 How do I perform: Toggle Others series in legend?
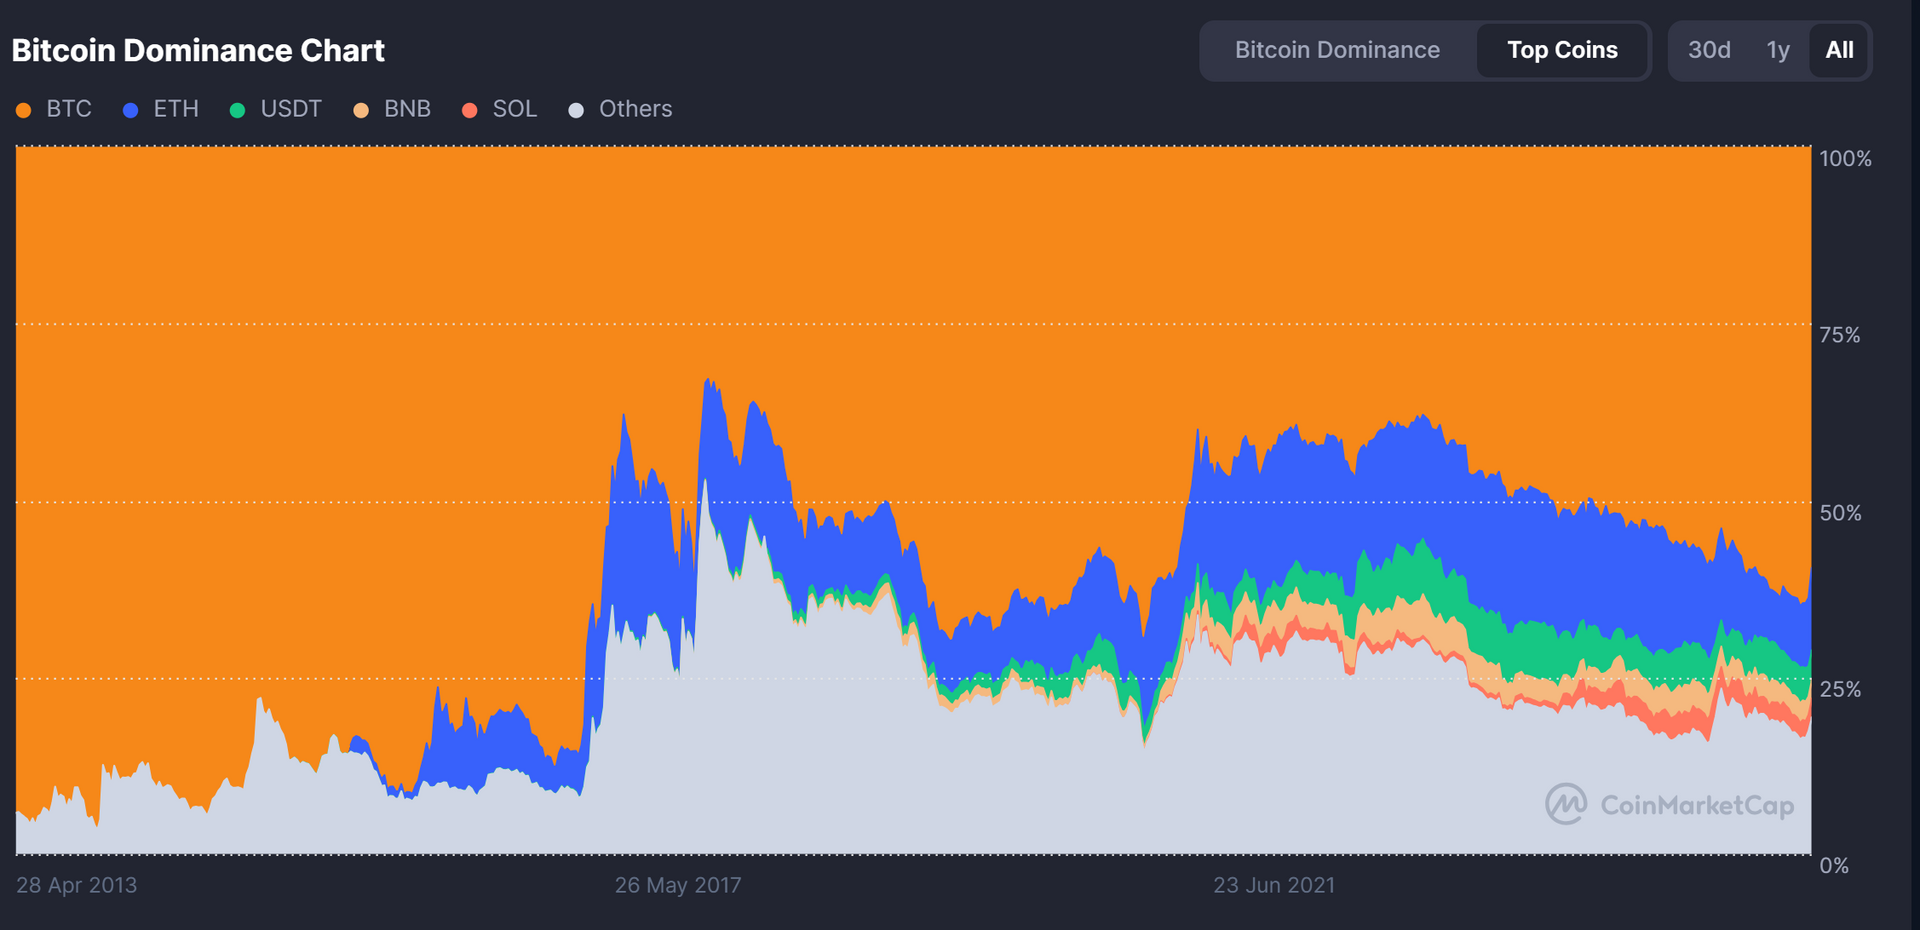(x=620, y=109)
